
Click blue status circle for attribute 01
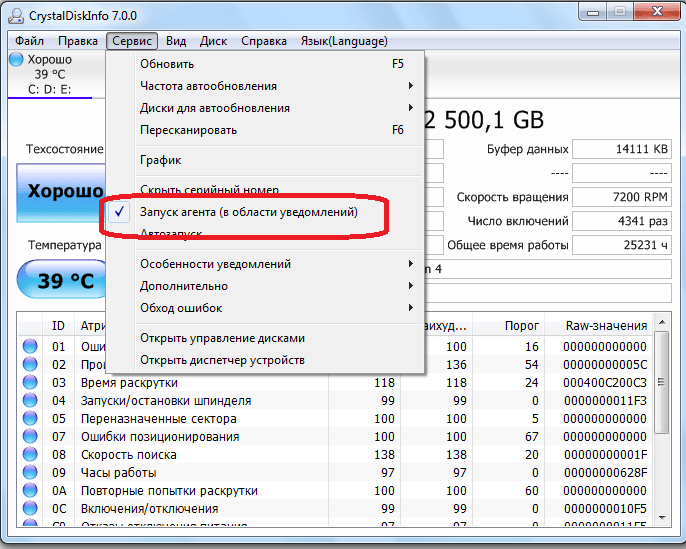30,346
